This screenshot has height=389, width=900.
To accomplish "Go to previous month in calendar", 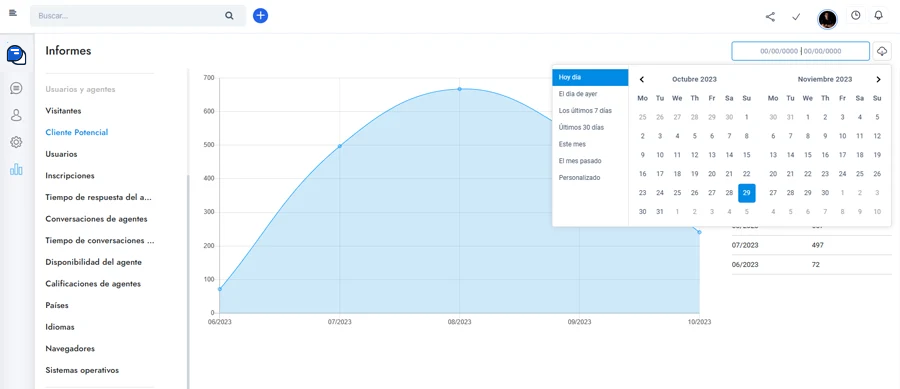I will (x=642, y=79).
